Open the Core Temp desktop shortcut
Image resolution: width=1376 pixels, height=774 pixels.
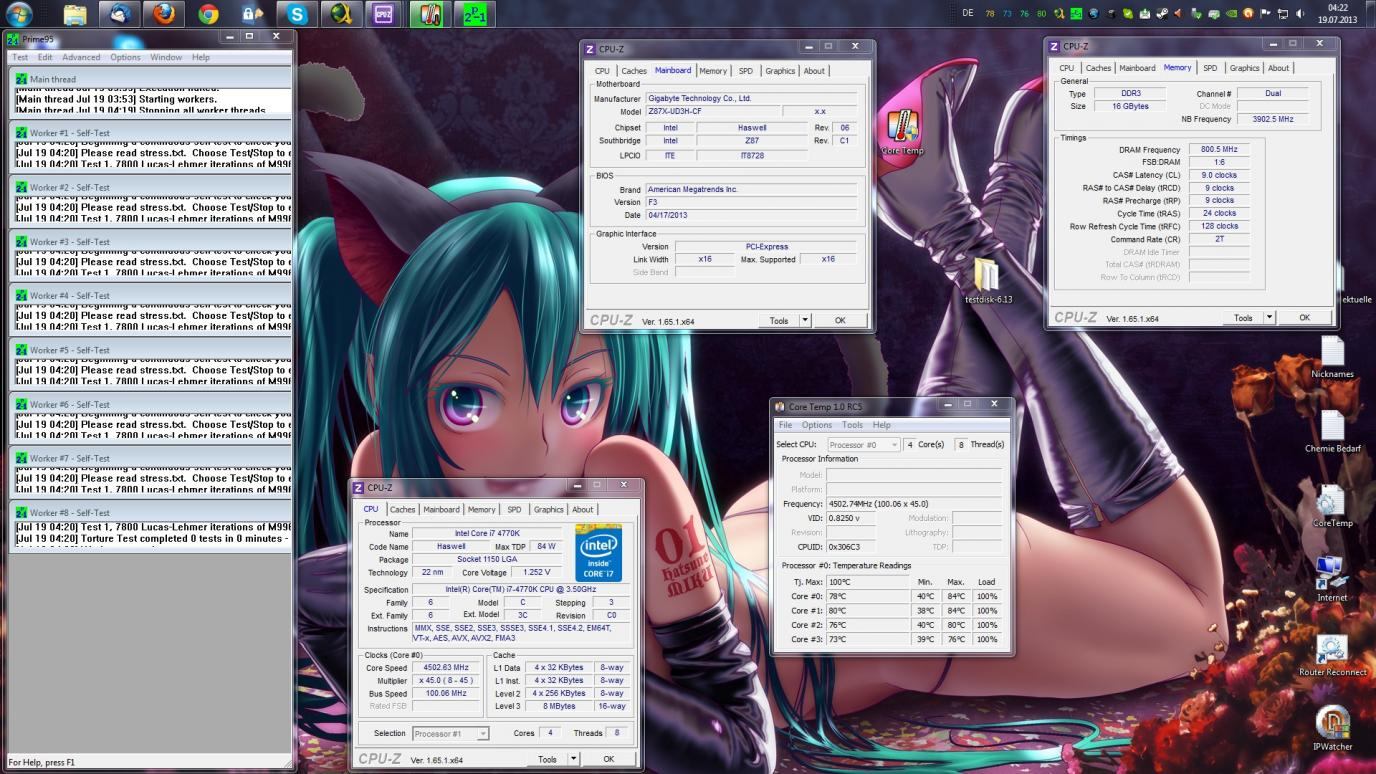pos(902,133)
